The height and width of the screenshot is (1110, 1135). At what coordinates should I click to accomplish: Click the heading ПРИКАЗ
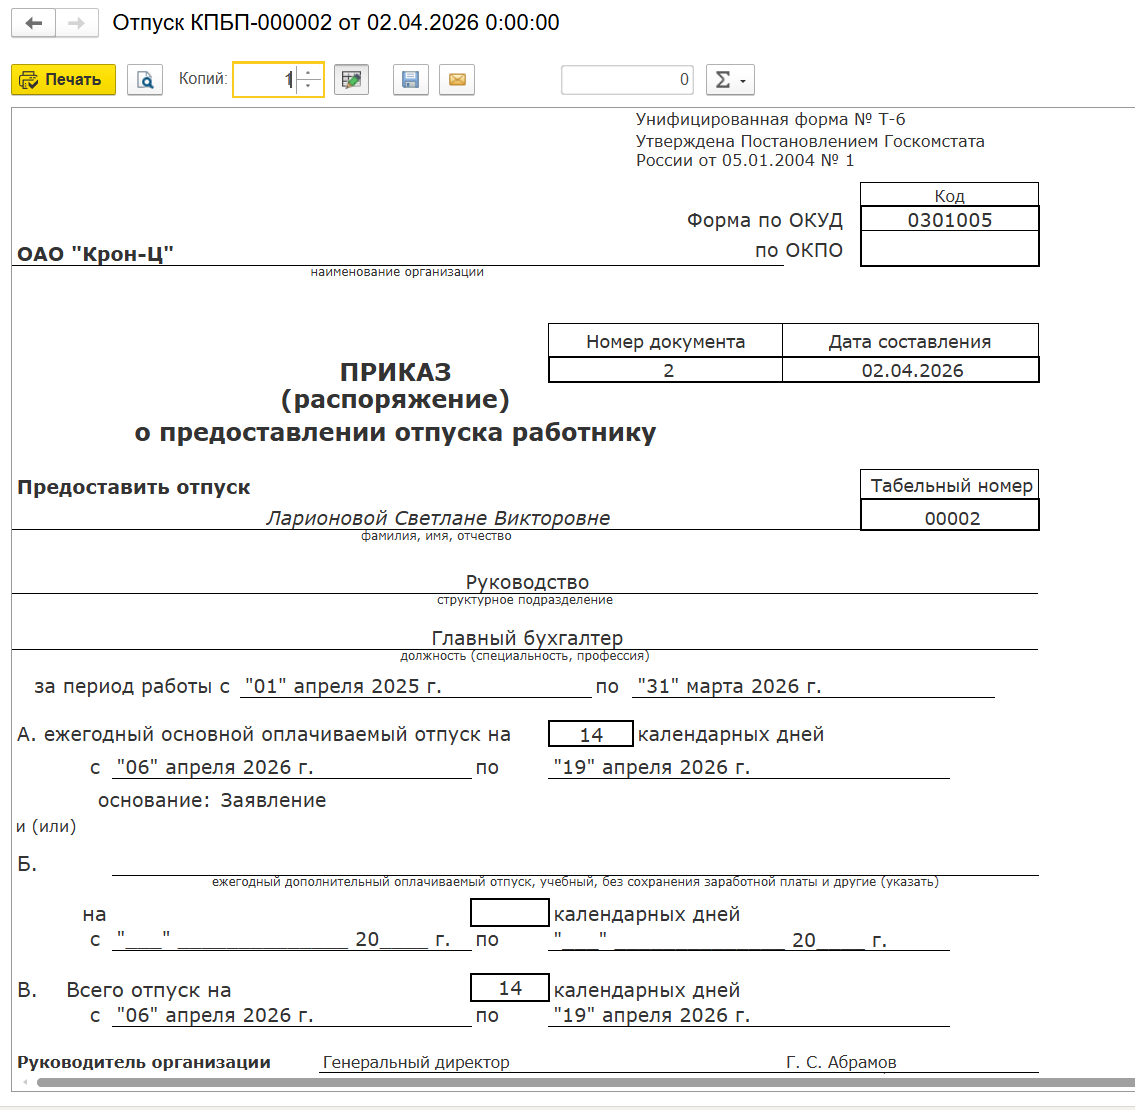tap(396, 372)
